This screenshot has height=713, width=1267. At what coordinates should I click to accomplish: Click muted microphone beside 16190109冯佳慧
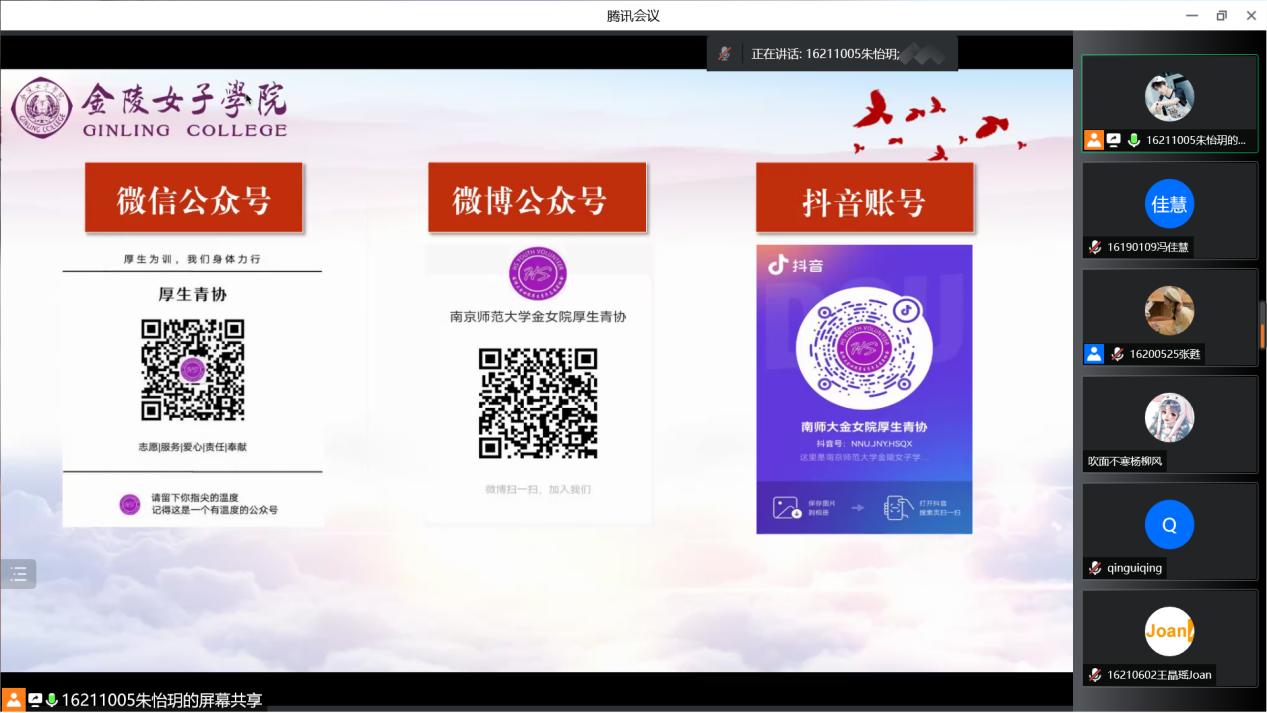1096,247
